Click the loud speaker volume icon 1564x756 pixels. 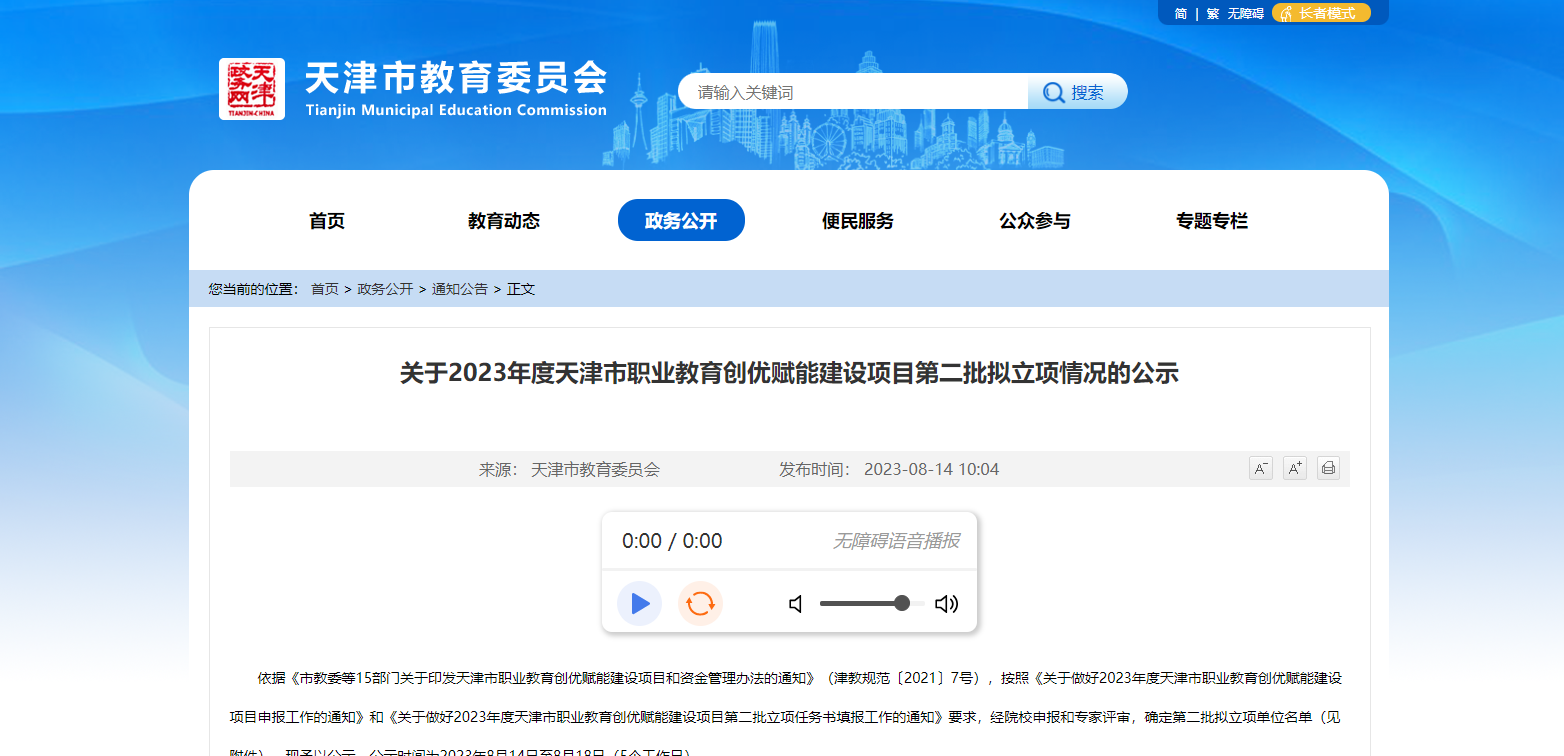pos(946,604)
